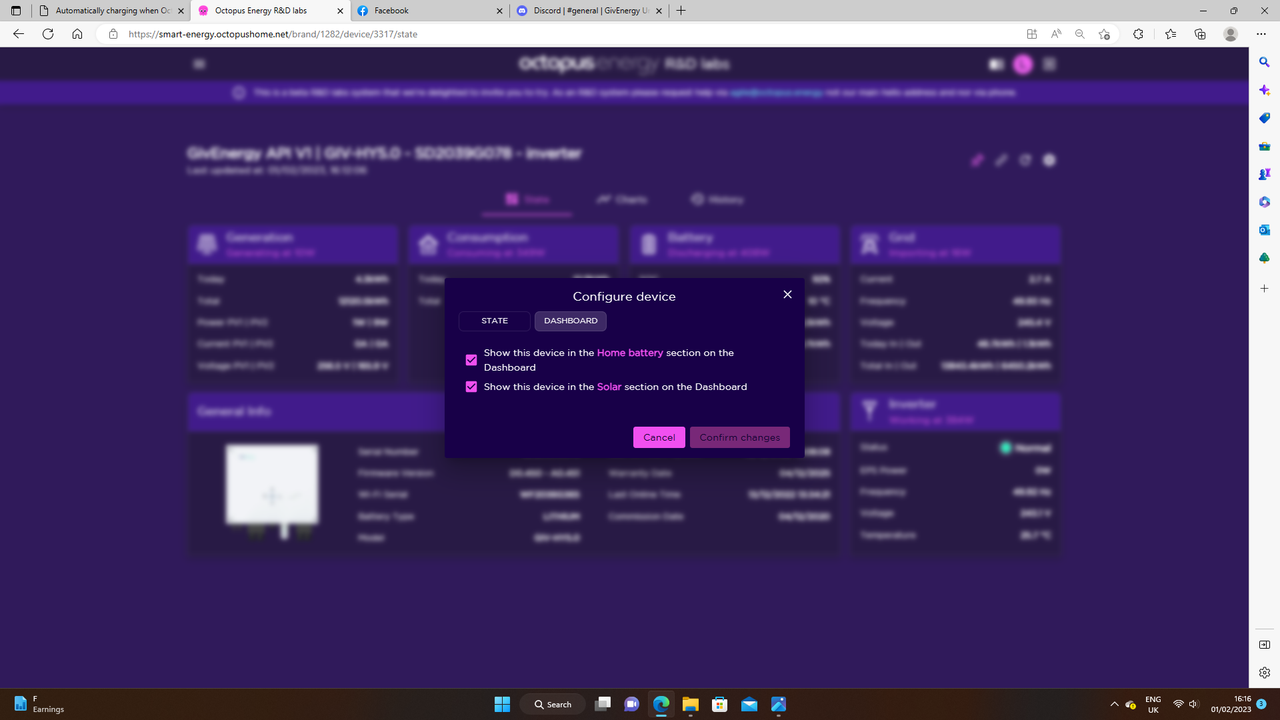Go to the browser home page
The height and width of the screenshot is (720, 1280).
click(77, 33)
